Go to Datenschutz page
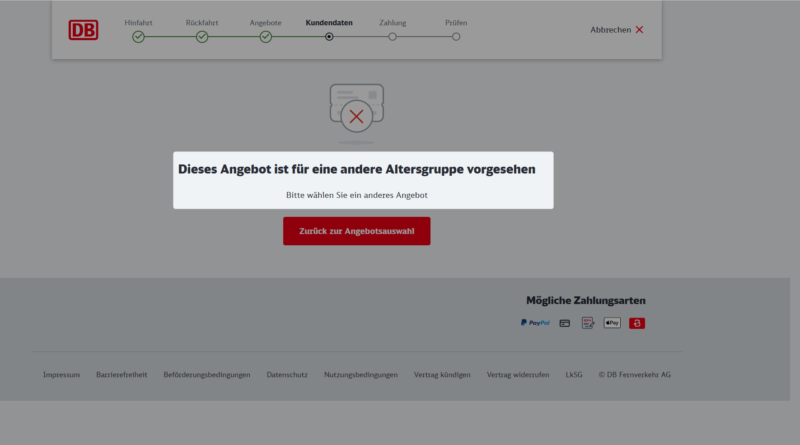The height and width of the screenshot is (445, 800). coord(287,375)
